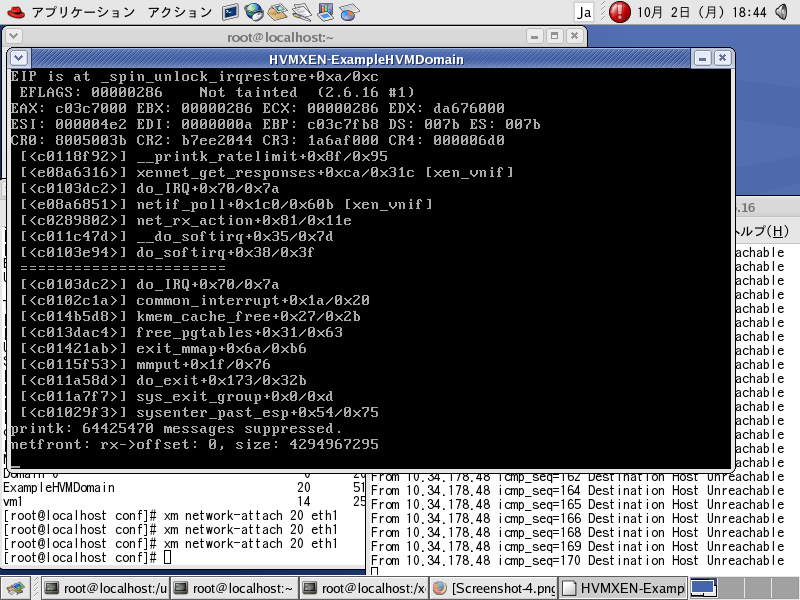Open the email client launcher icon
The image size is (800, 600).
277,12
